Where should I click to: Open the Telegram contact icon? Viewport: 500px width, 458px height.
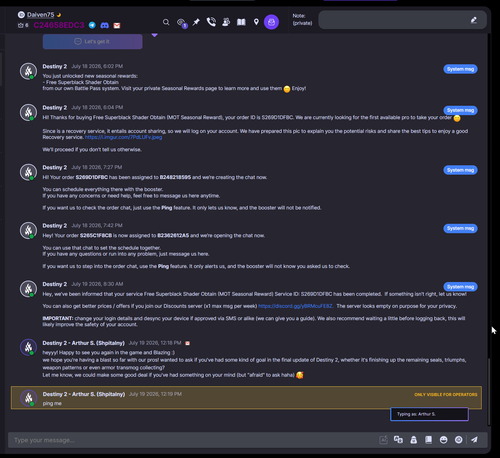(x=92, y=25)
